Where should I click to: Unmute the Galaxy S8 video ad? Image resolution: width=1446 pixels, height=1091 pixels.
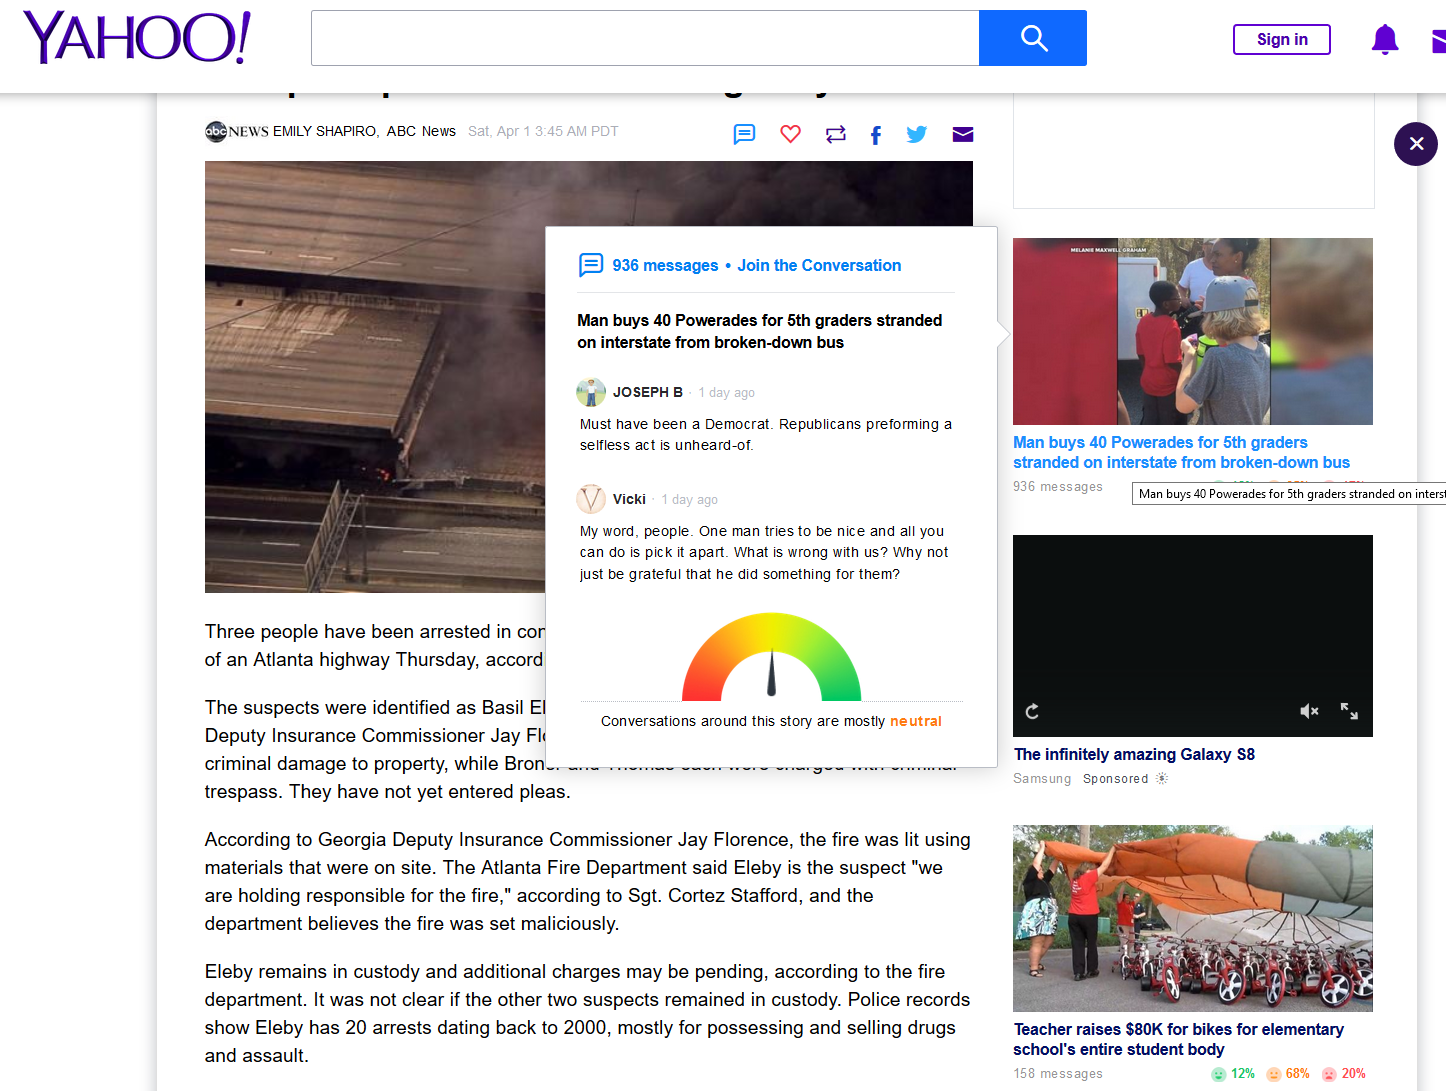1309,711
